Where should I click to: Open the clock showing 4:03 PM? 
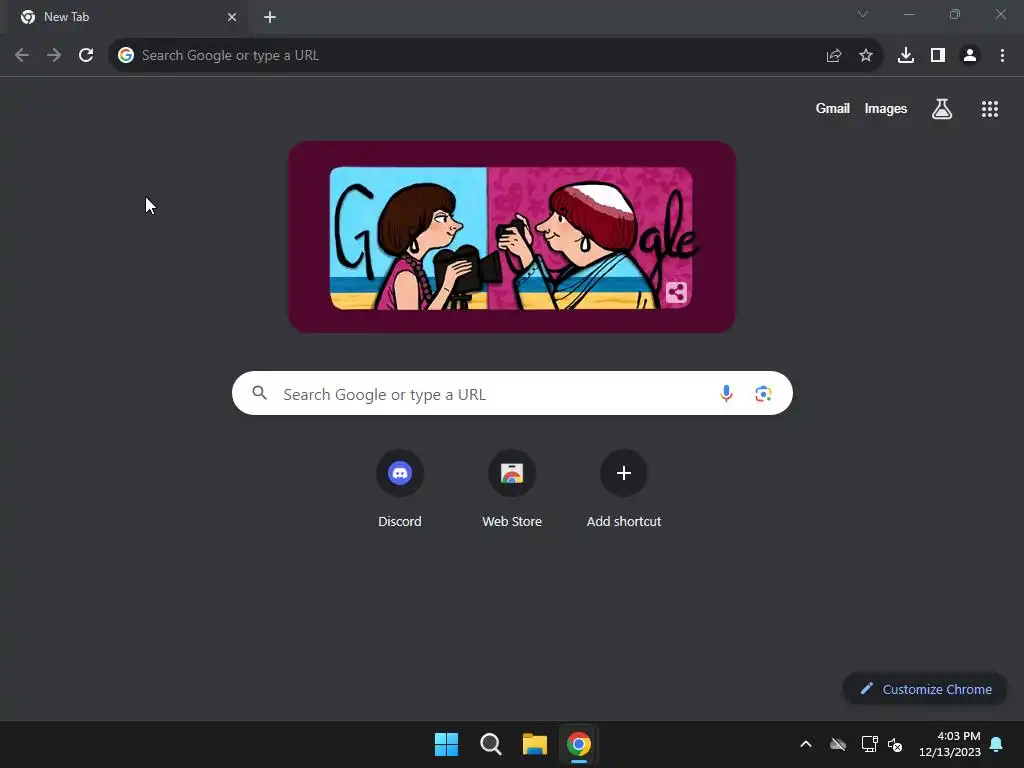[x=950, y=744]
